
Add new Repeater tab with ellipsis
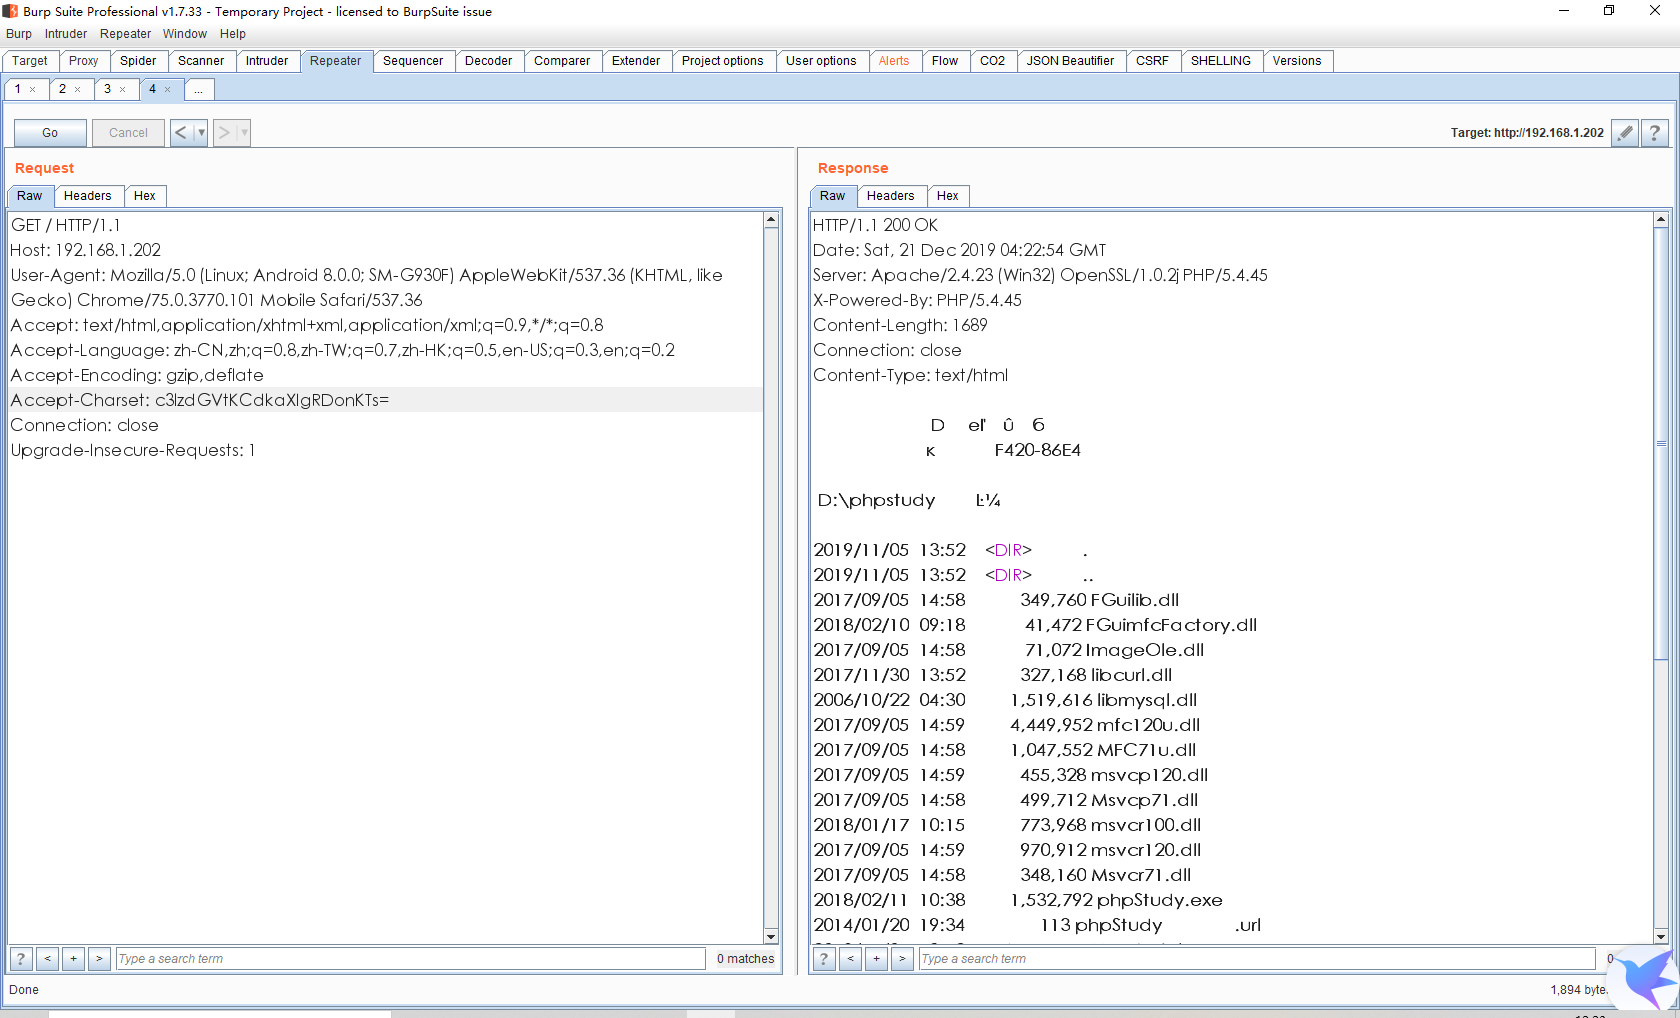198,90
